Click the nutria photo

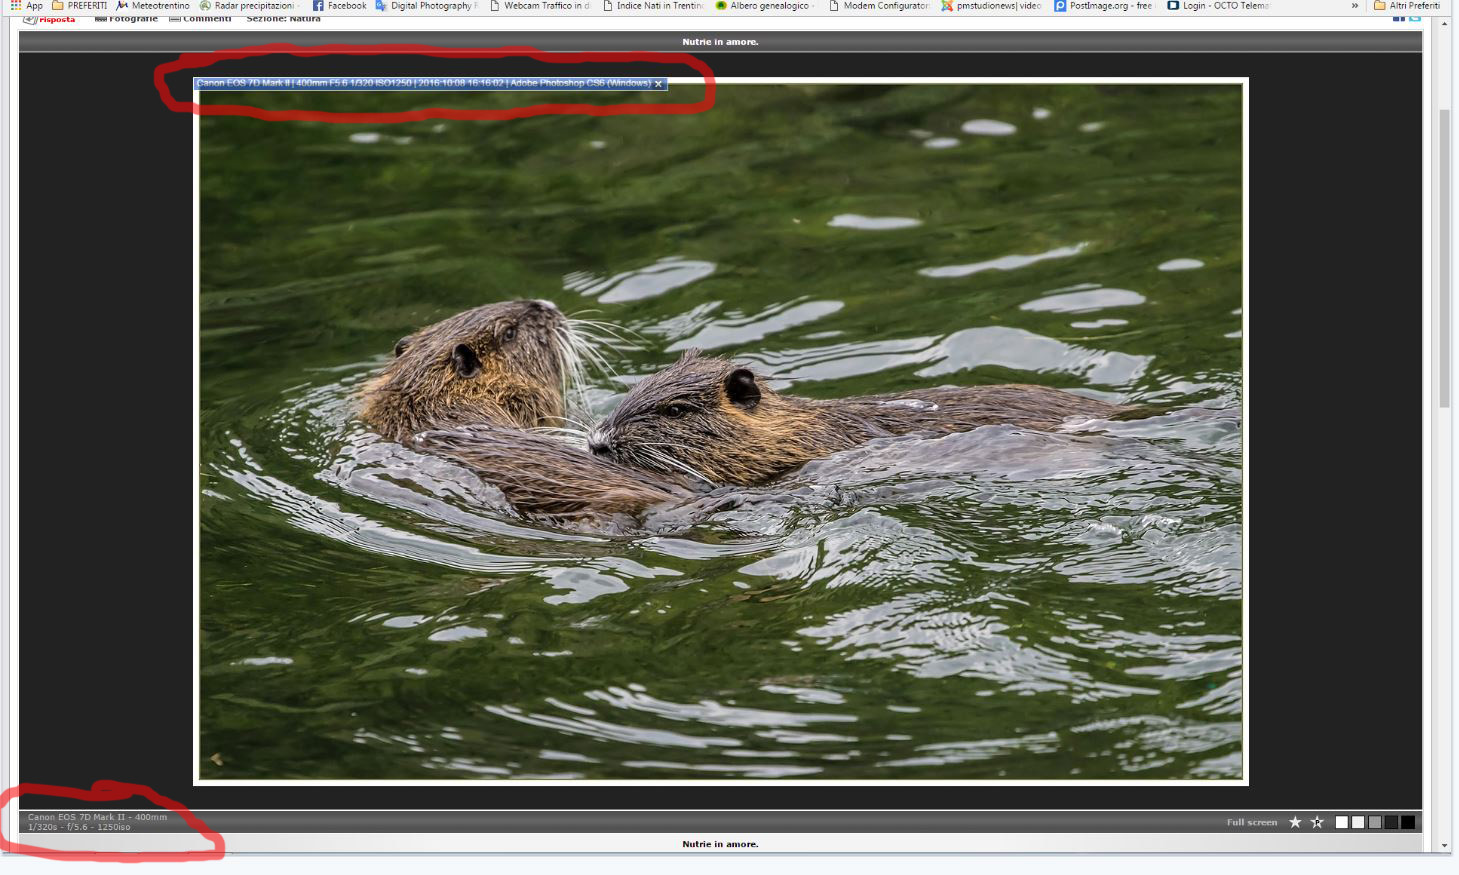pos(721,431)
